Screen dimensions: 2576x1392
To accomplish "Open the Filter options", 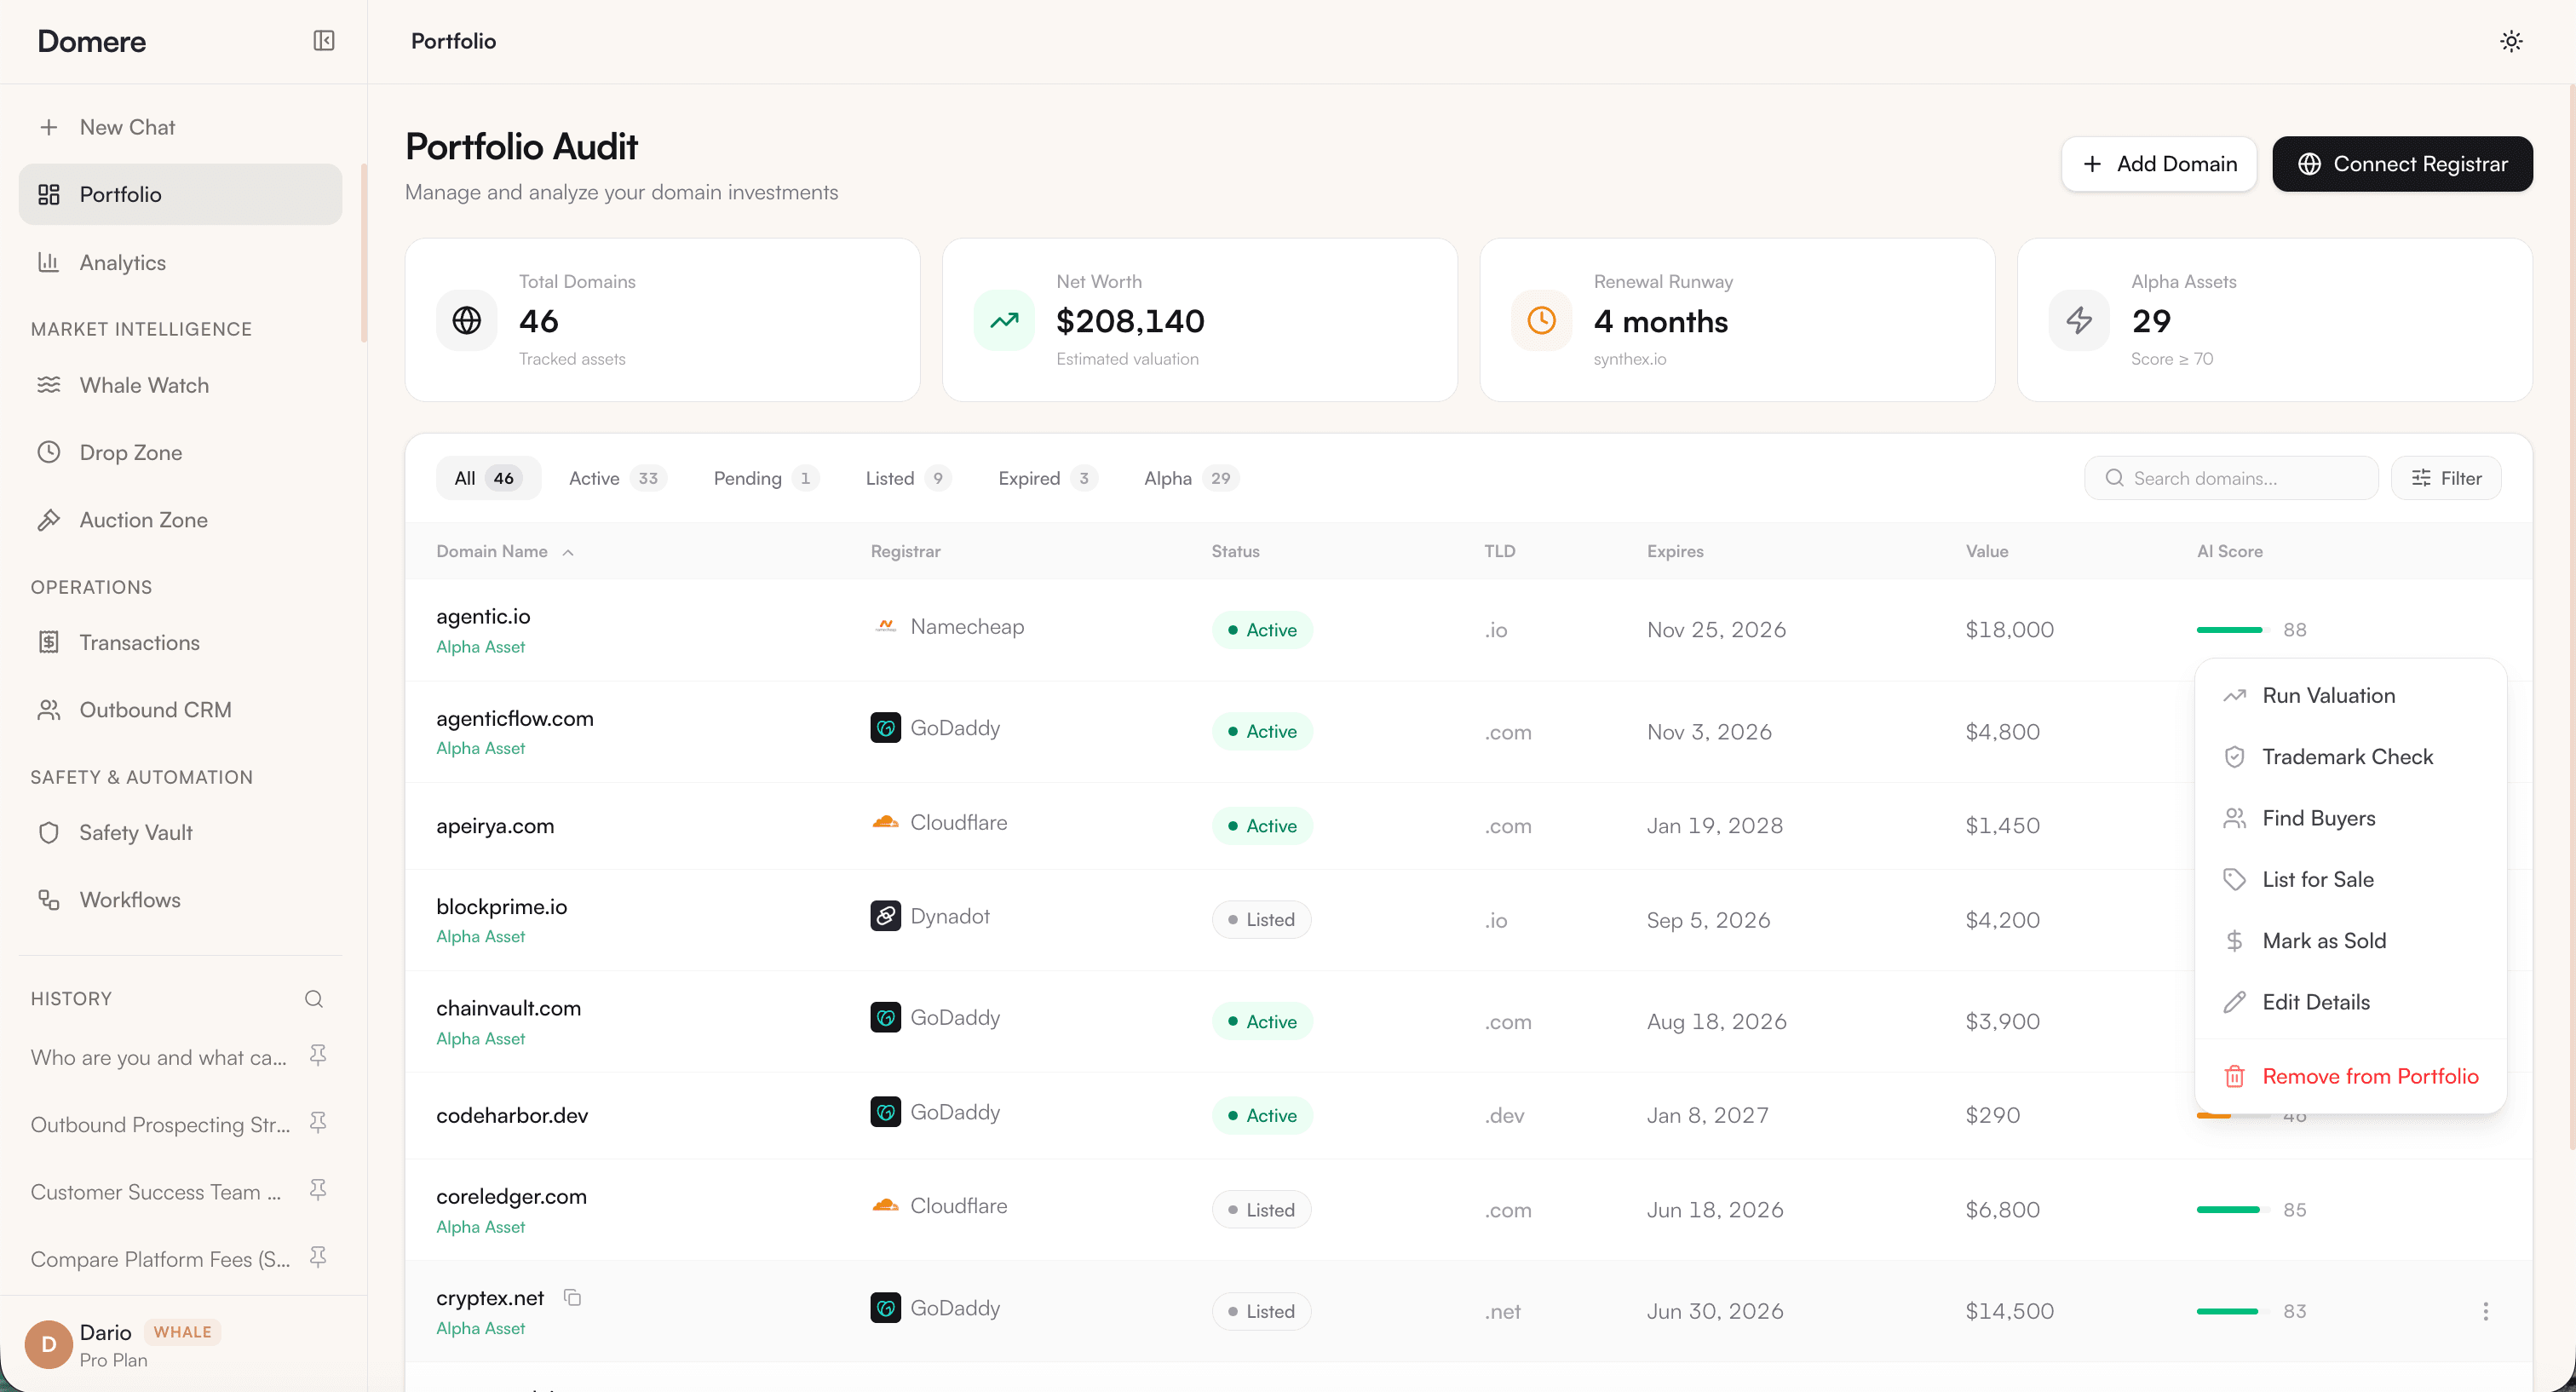I will point(2445,478).
